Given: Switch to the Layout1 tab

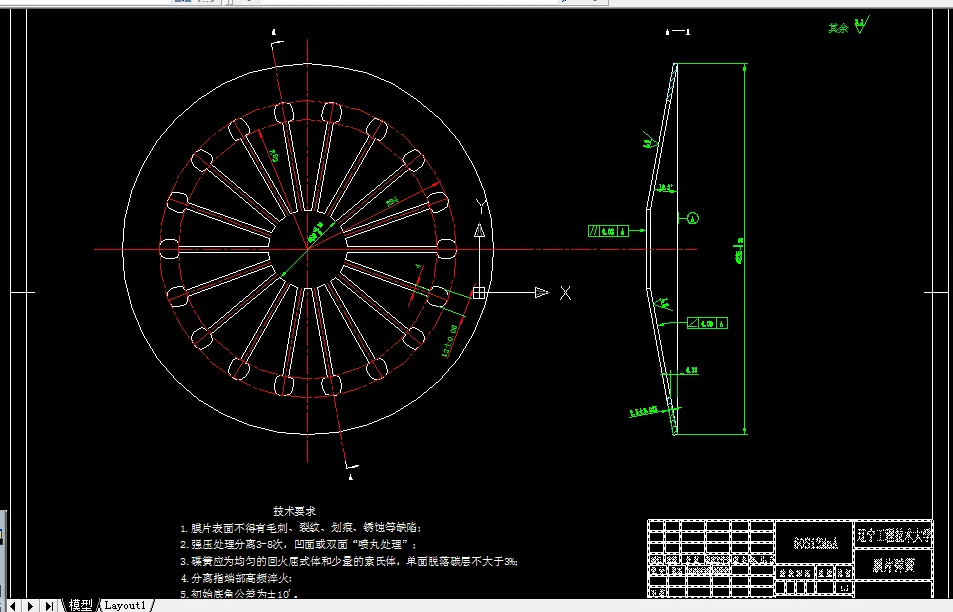Looking at the screenshot, I should 125,605.
